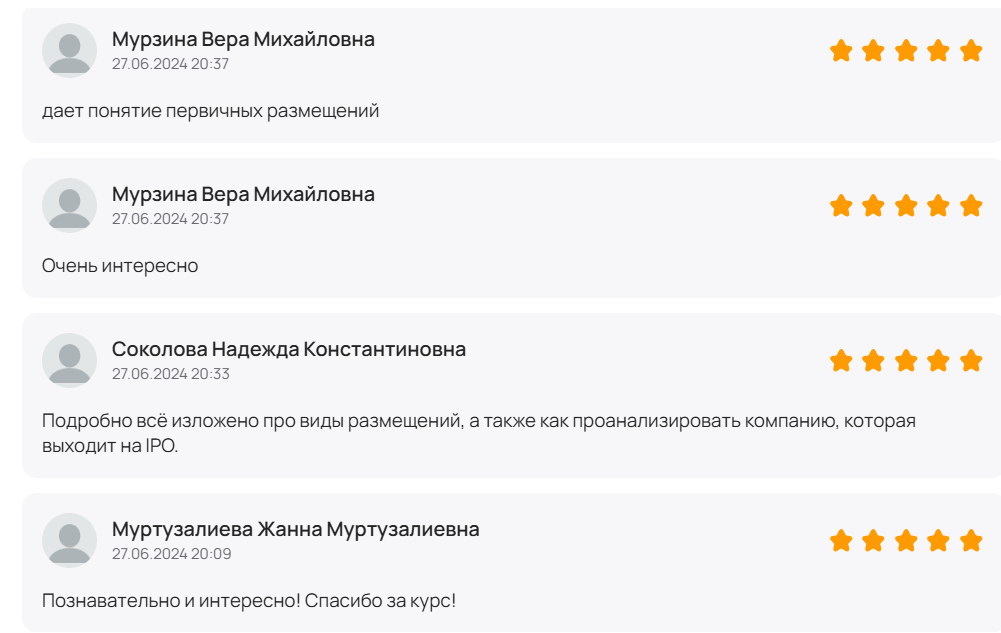Click Мурзина's name above "Очень интересно"
Viewport: 1001px width, 633px height.
tap(243, 194)
